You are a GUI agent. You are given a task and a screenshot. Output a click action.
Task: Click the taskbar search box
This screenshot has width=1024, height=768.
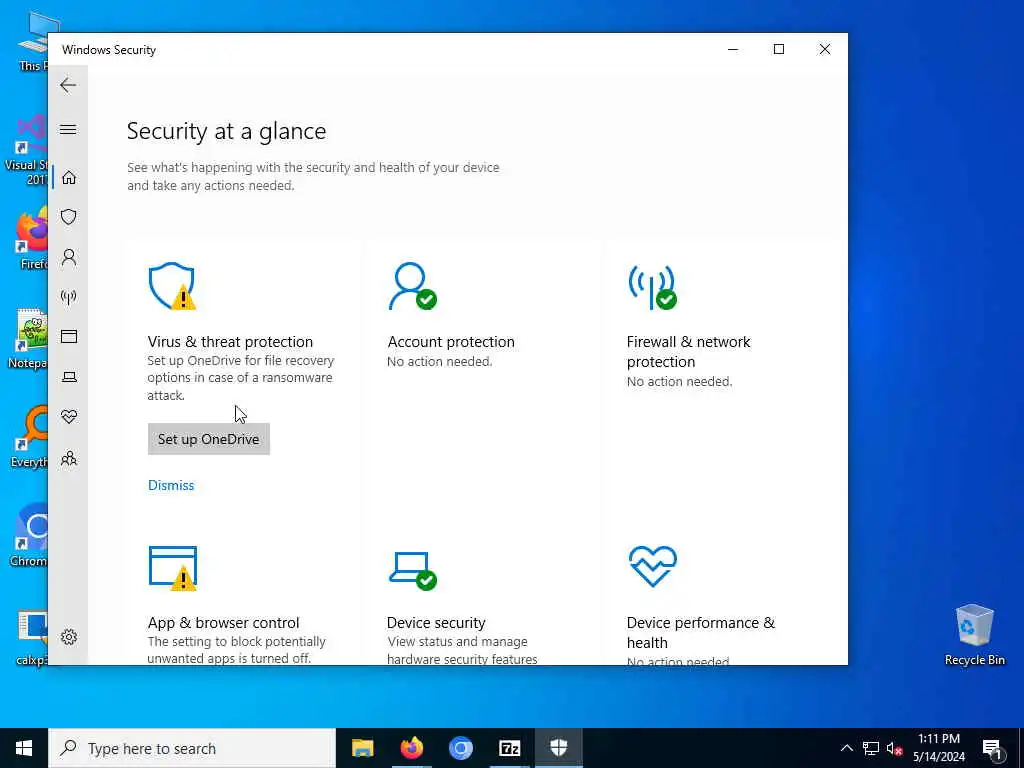click(x=192, y=748)
